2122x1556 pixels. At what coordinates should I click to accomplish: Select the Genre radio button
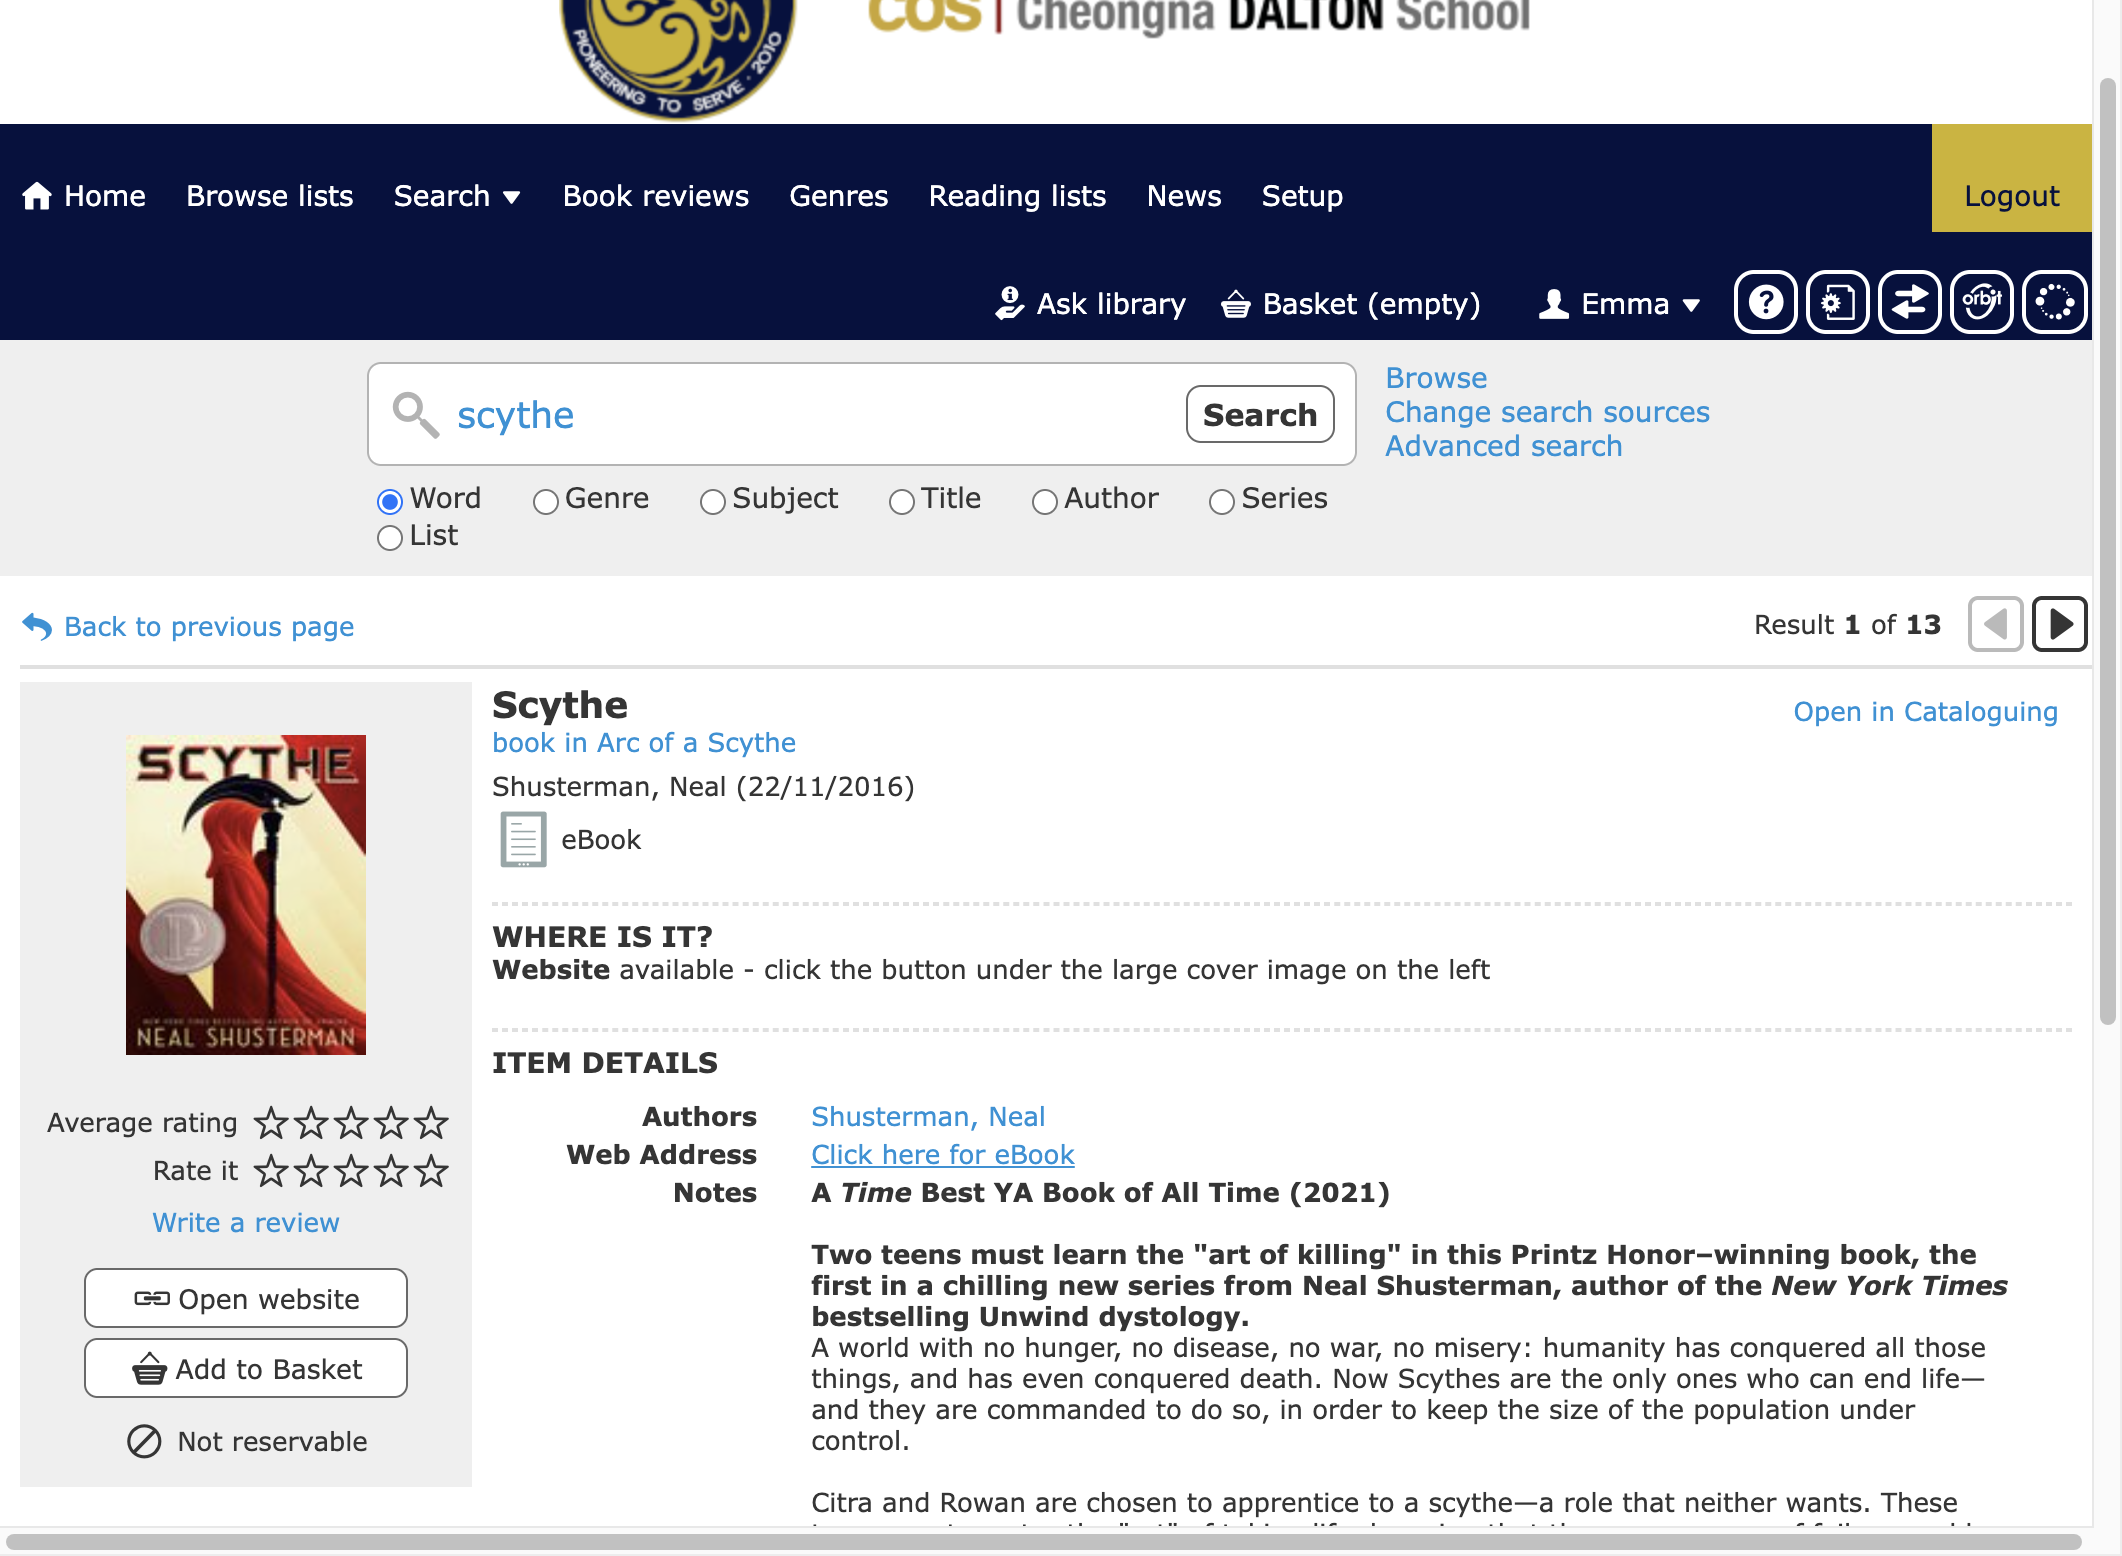pos(546,501)
